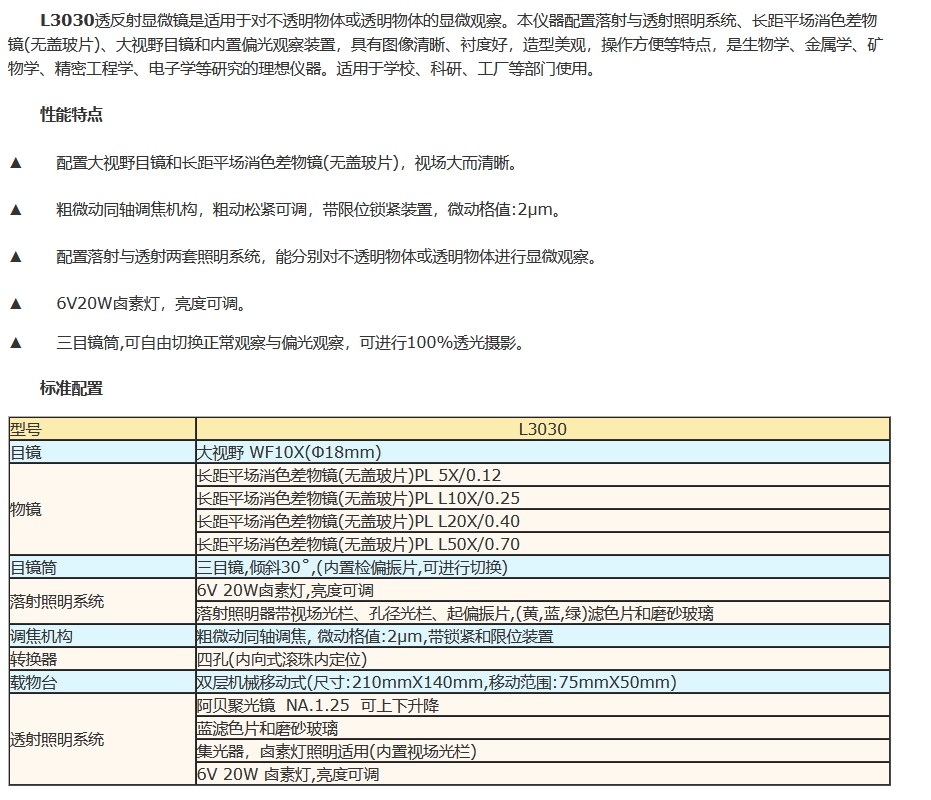Select the 大视野 WF10X(Φ18mm) cell
The width and height of the screenshot is (931, 800).
[289, 452]
